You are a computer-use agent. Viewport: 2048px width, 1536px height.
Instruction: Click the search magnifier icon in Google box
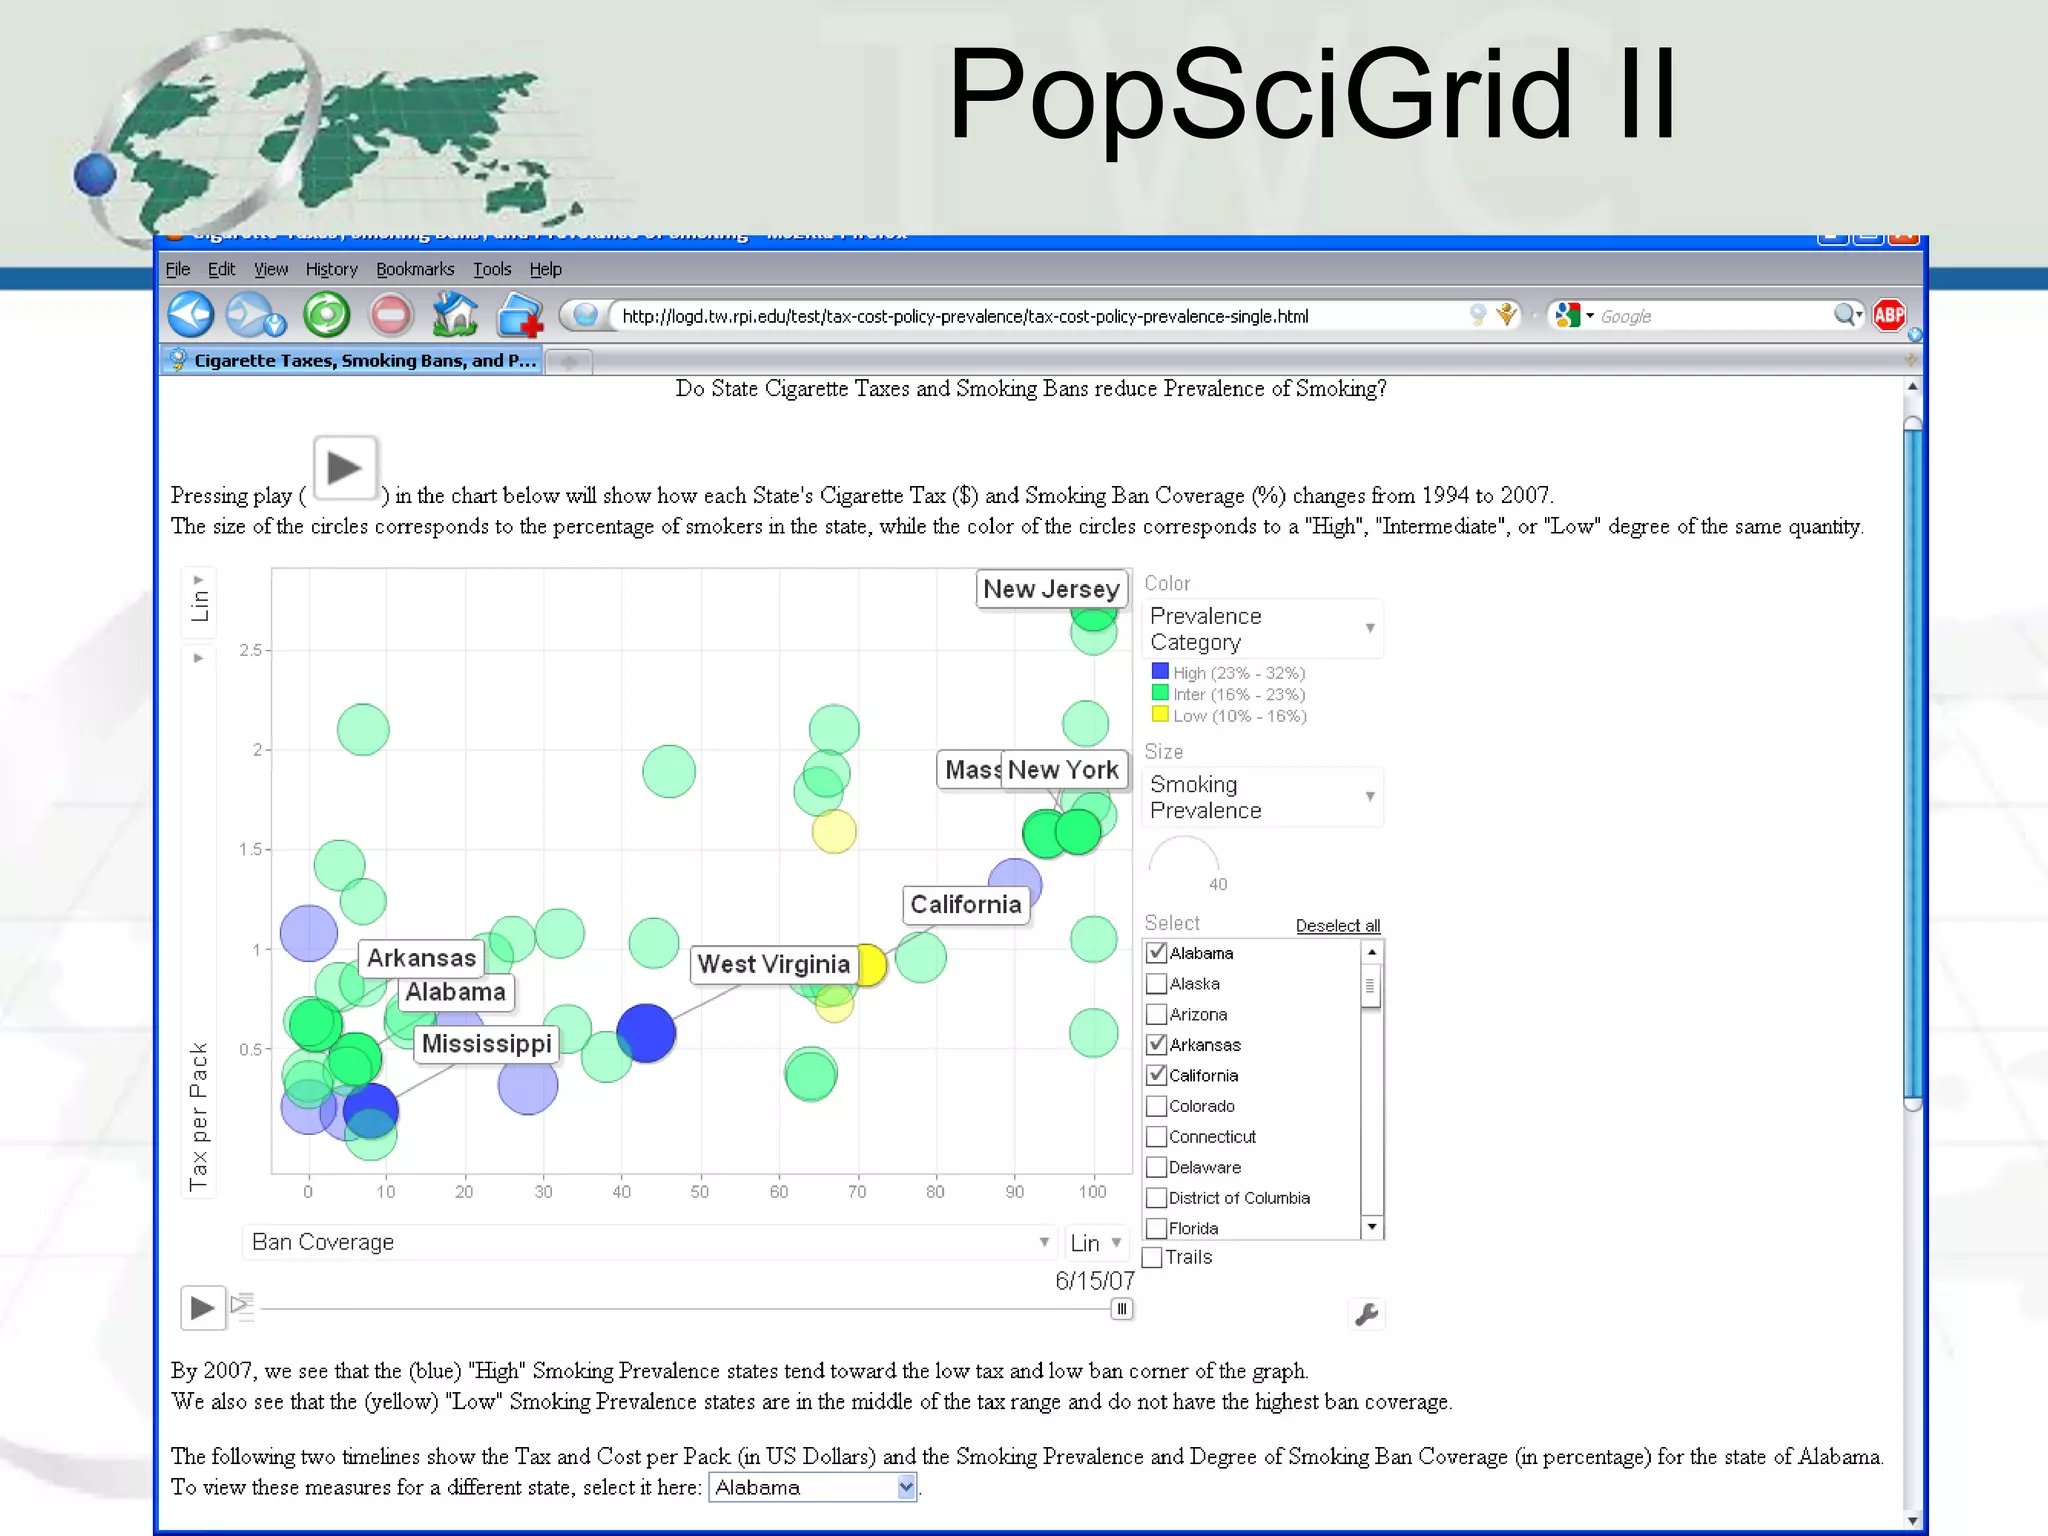point(1845,316)
